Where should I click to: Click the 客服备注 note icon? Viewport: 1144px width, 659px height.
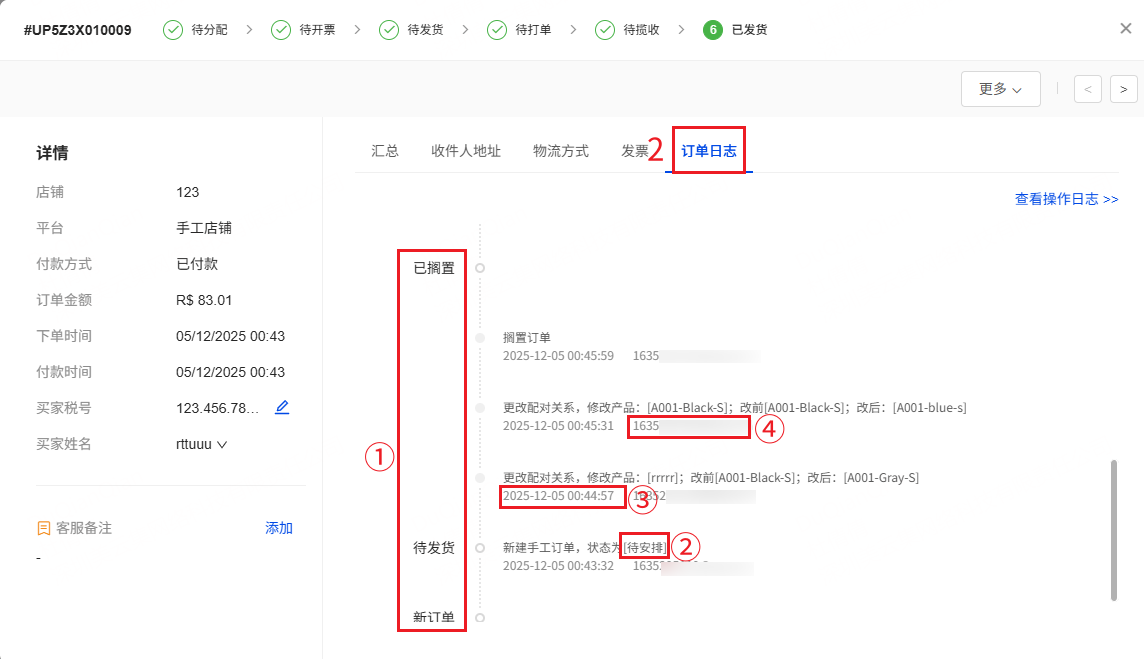[x=43, y=528]
